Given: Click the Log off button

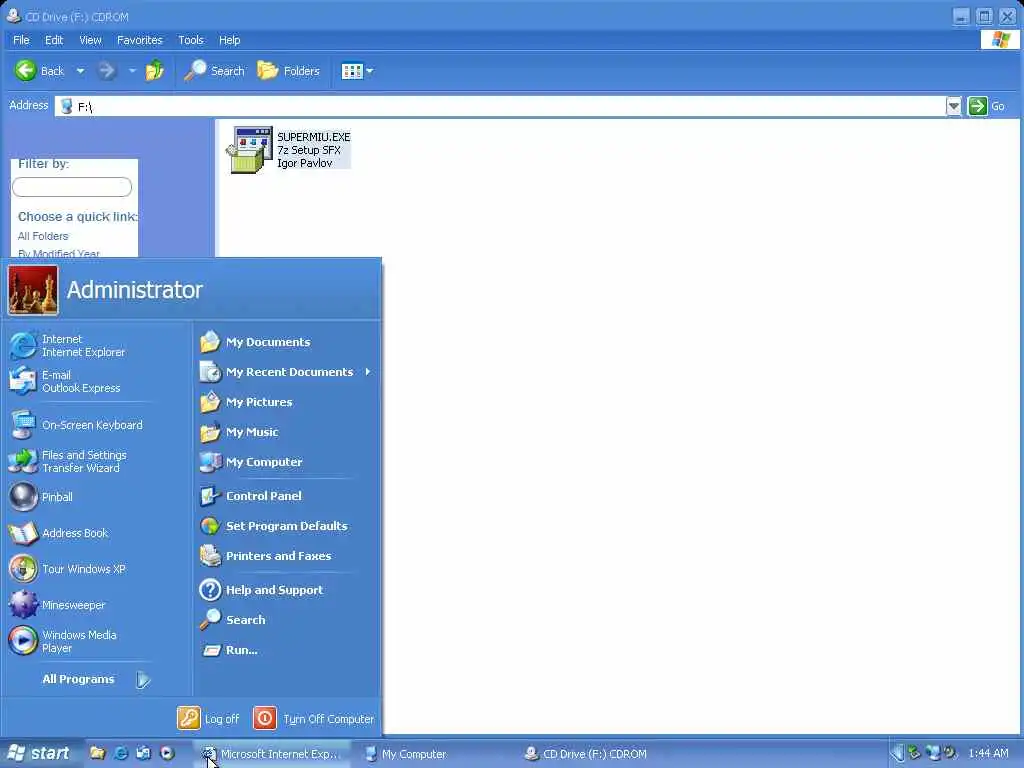Looking at the screenshot, I should (x=208, y=718).
